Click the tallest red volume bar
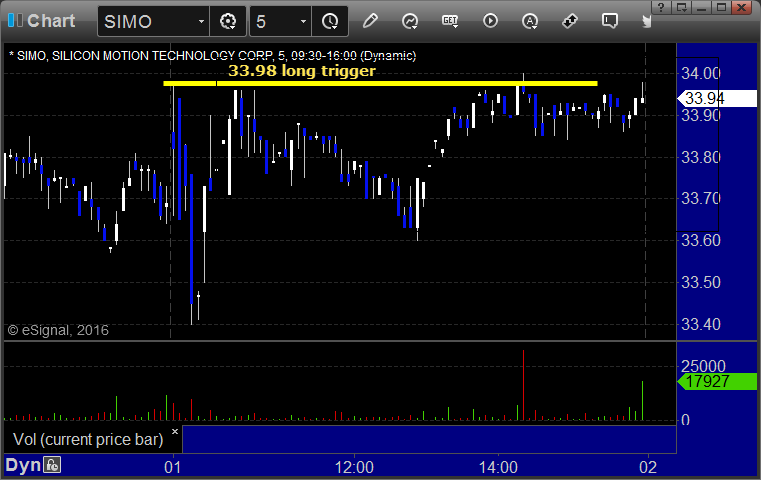 (523, 385)
